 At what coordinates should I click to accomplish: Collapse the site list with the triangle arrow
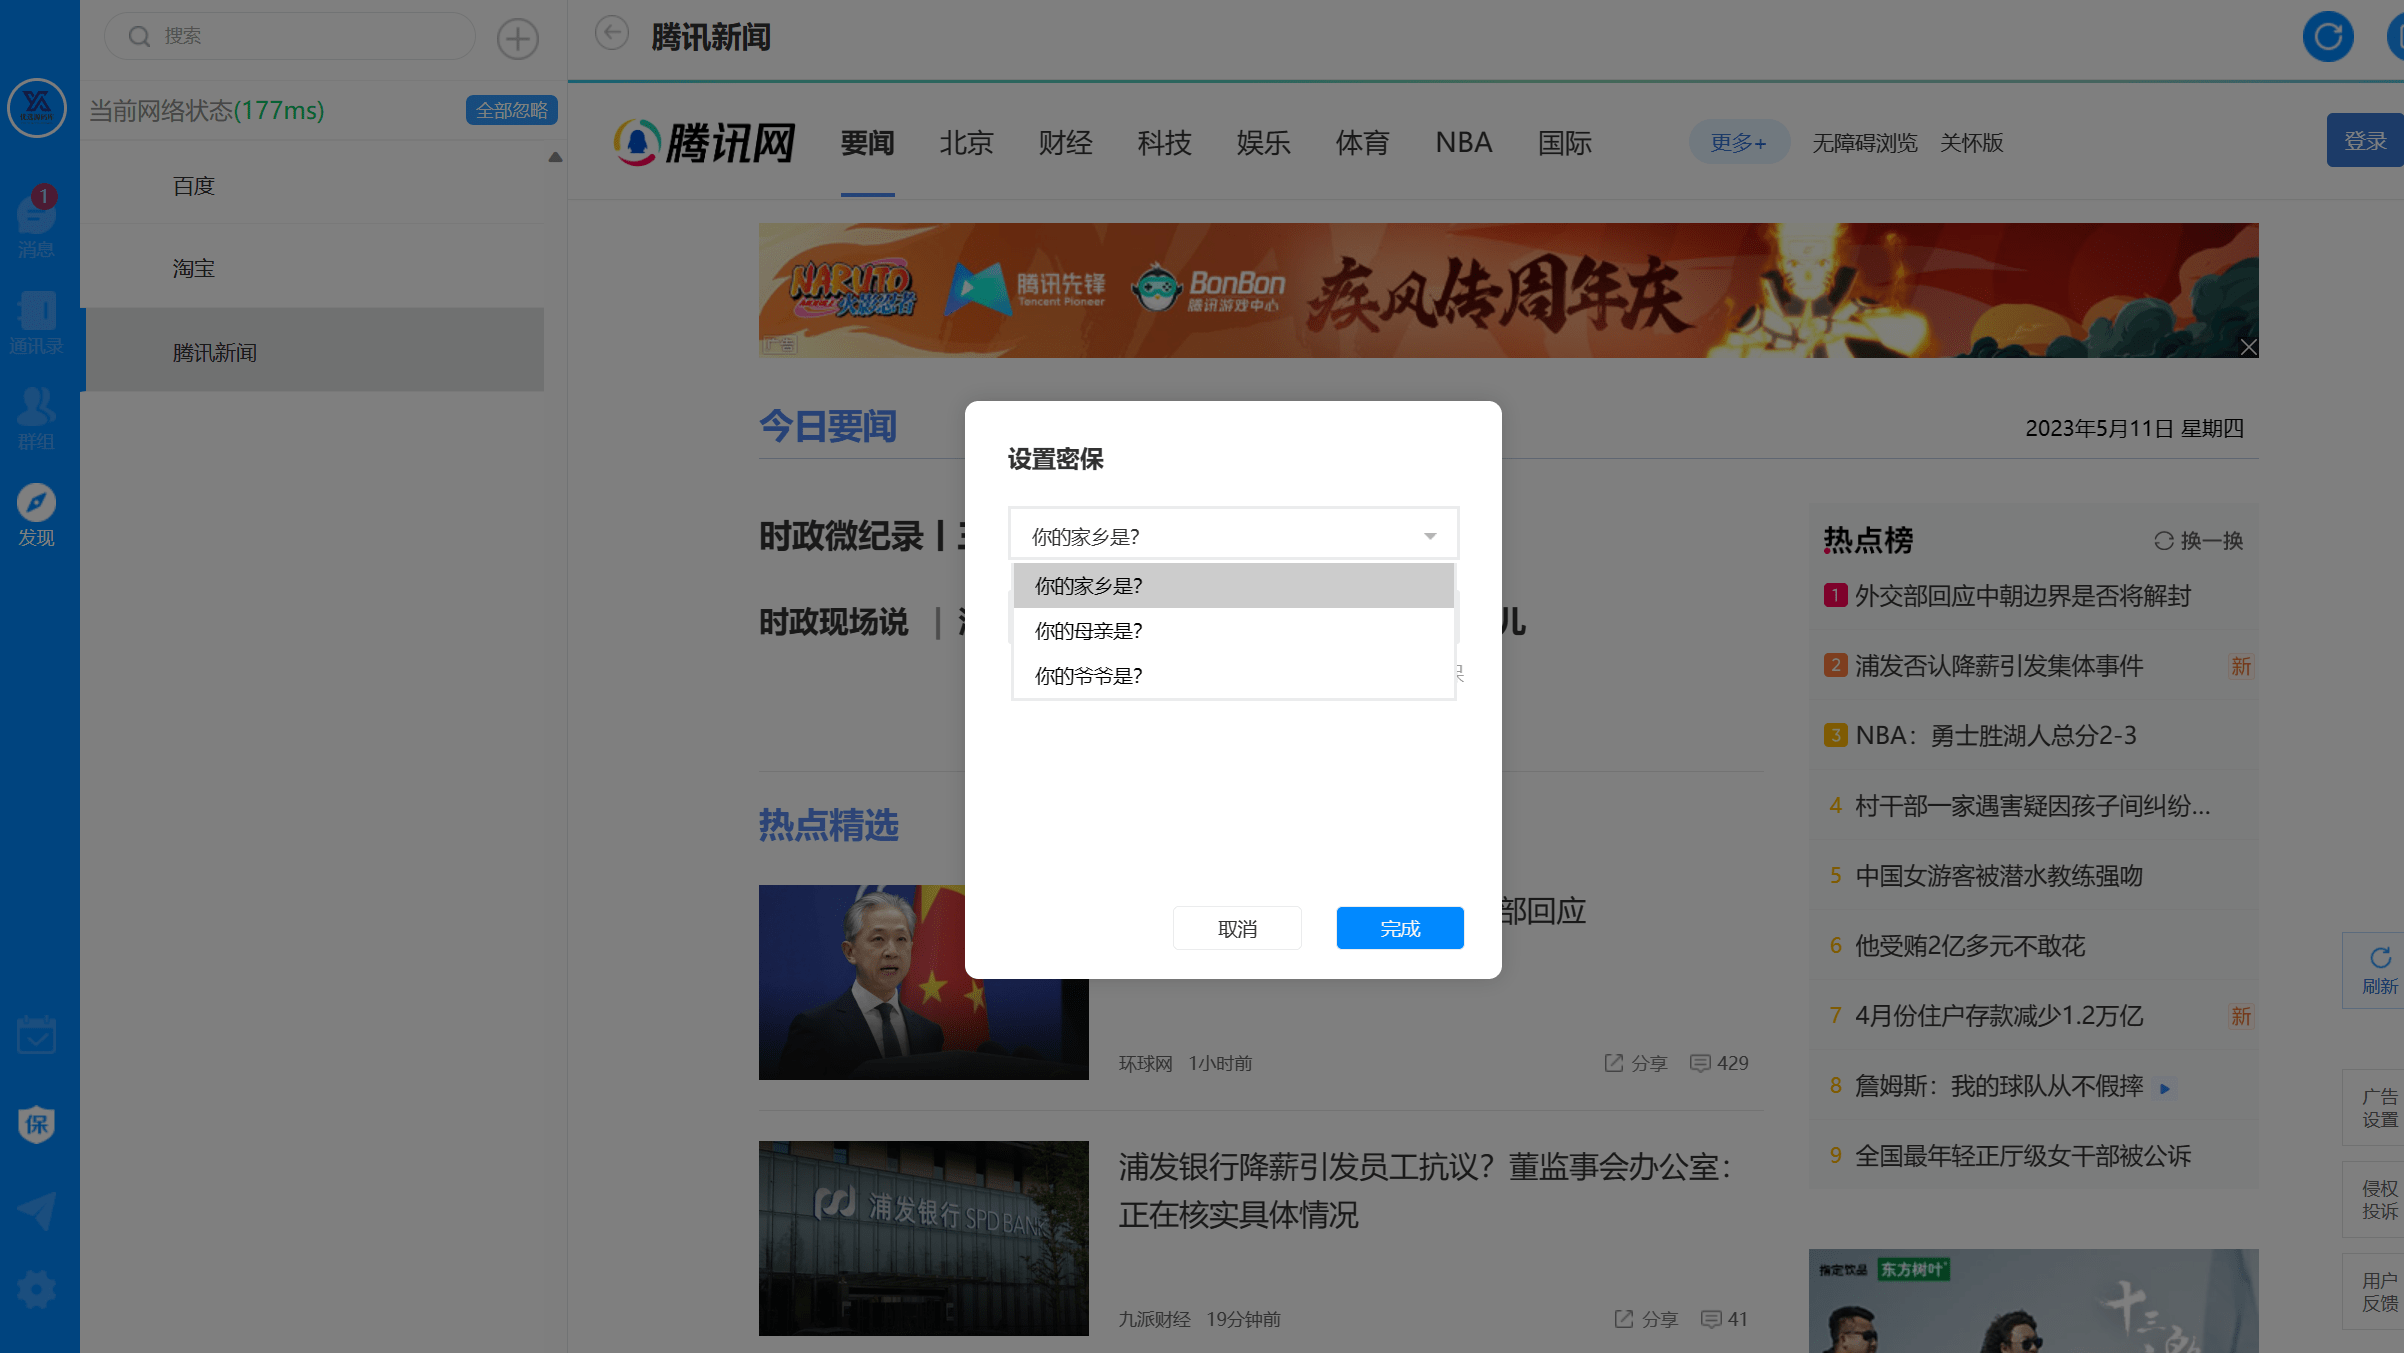[555, 157]
